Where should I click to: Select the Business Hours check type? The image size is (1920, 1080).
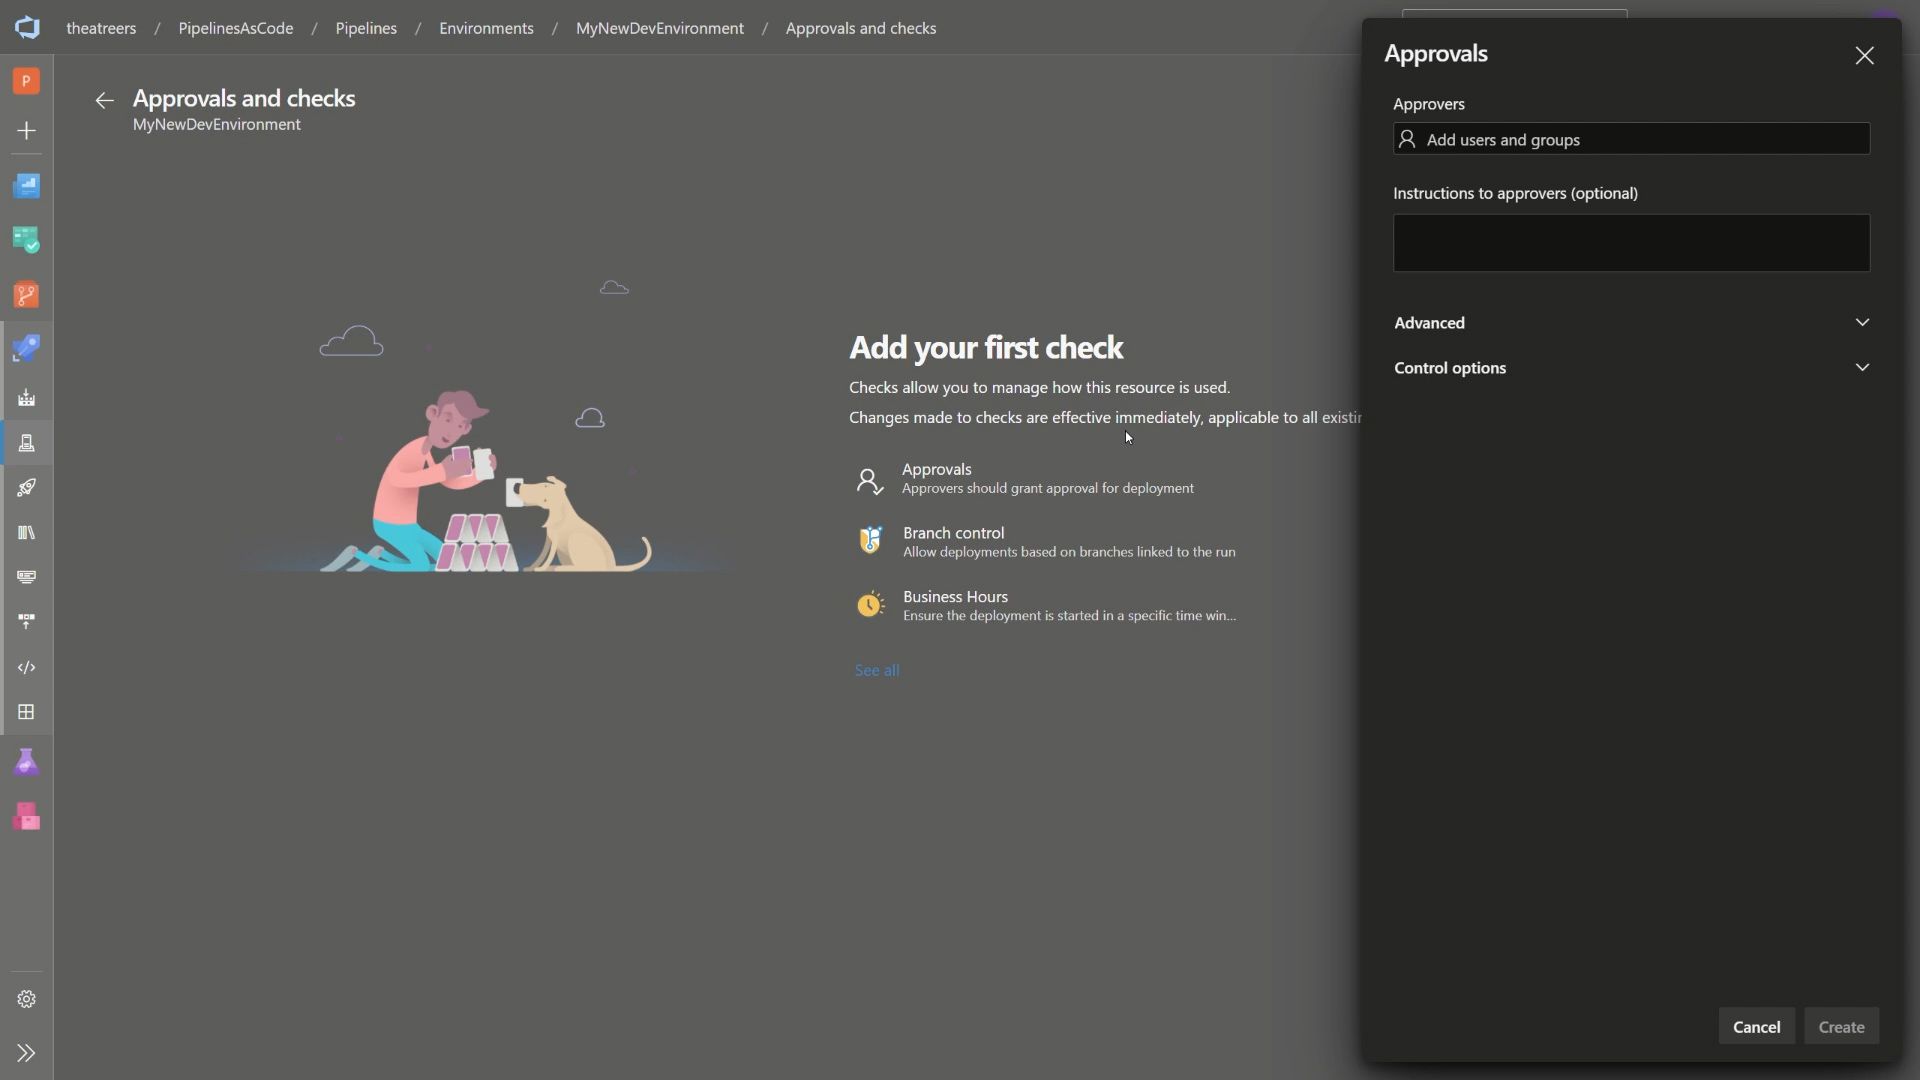[1070, 605]
